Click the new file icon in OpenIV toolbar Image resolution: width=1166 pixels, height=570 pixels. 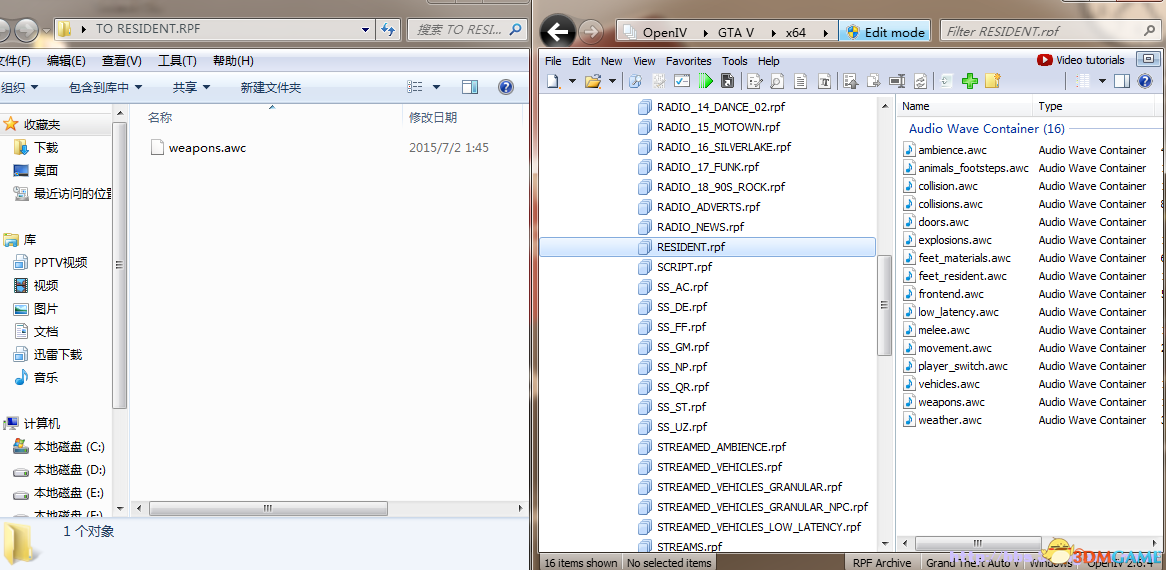click(553, 81)
